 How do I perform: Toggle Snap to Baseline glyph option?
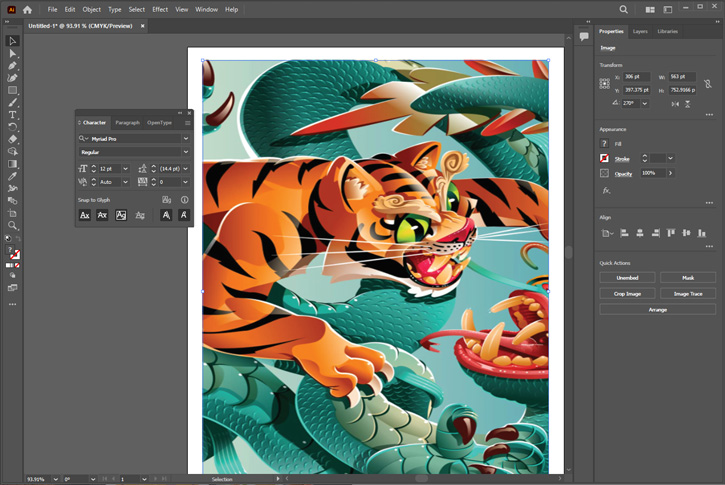coord(85,215)
